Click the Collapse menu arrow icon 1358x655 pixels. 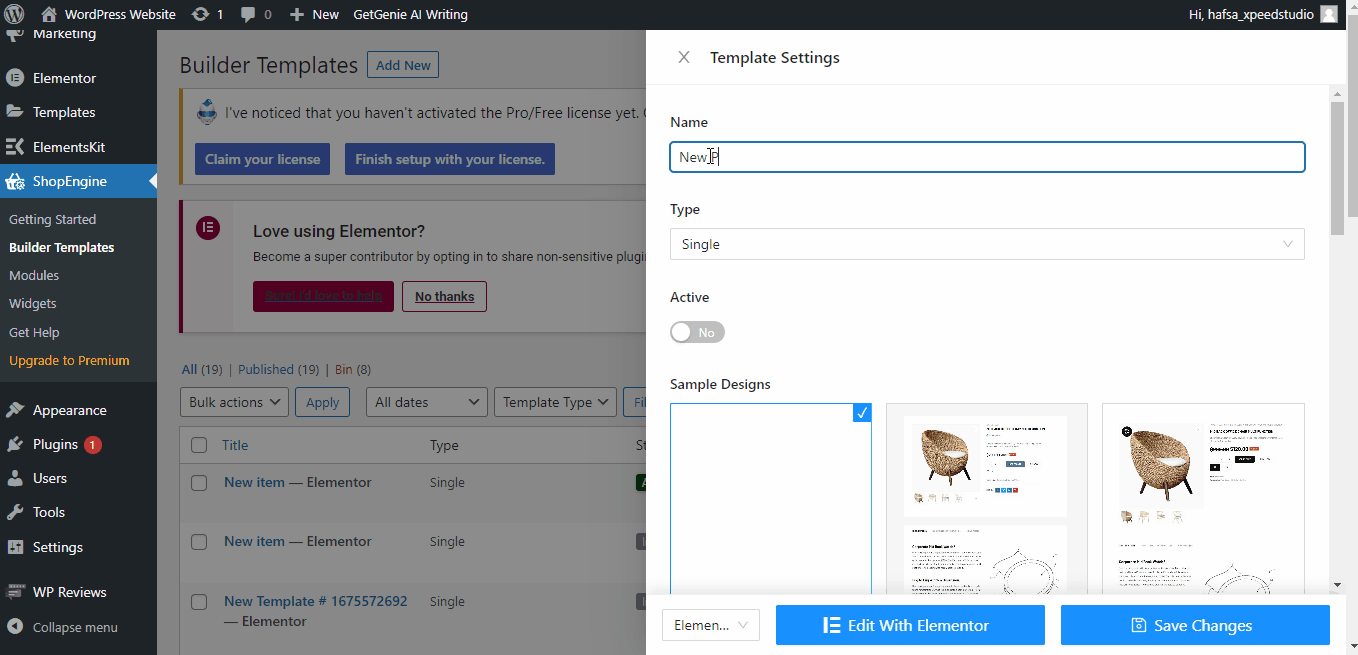tap(15, 627)
